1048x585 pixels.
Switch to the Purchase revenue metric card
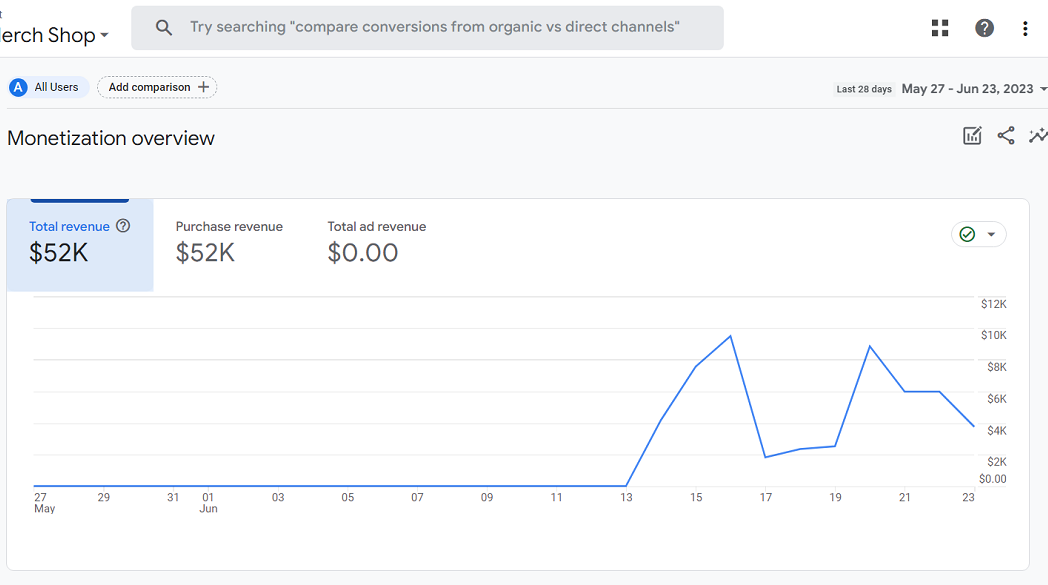pyautogui.click(x=229, y=240)
